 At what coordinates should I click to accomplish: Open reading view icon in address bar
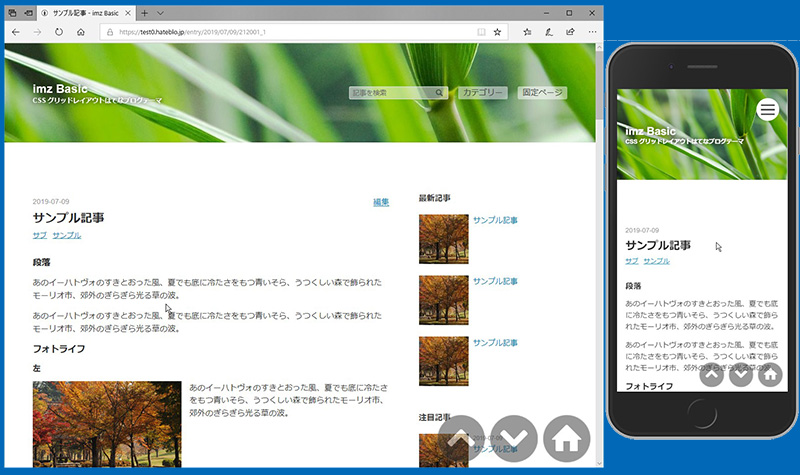[x=481, y=32]
